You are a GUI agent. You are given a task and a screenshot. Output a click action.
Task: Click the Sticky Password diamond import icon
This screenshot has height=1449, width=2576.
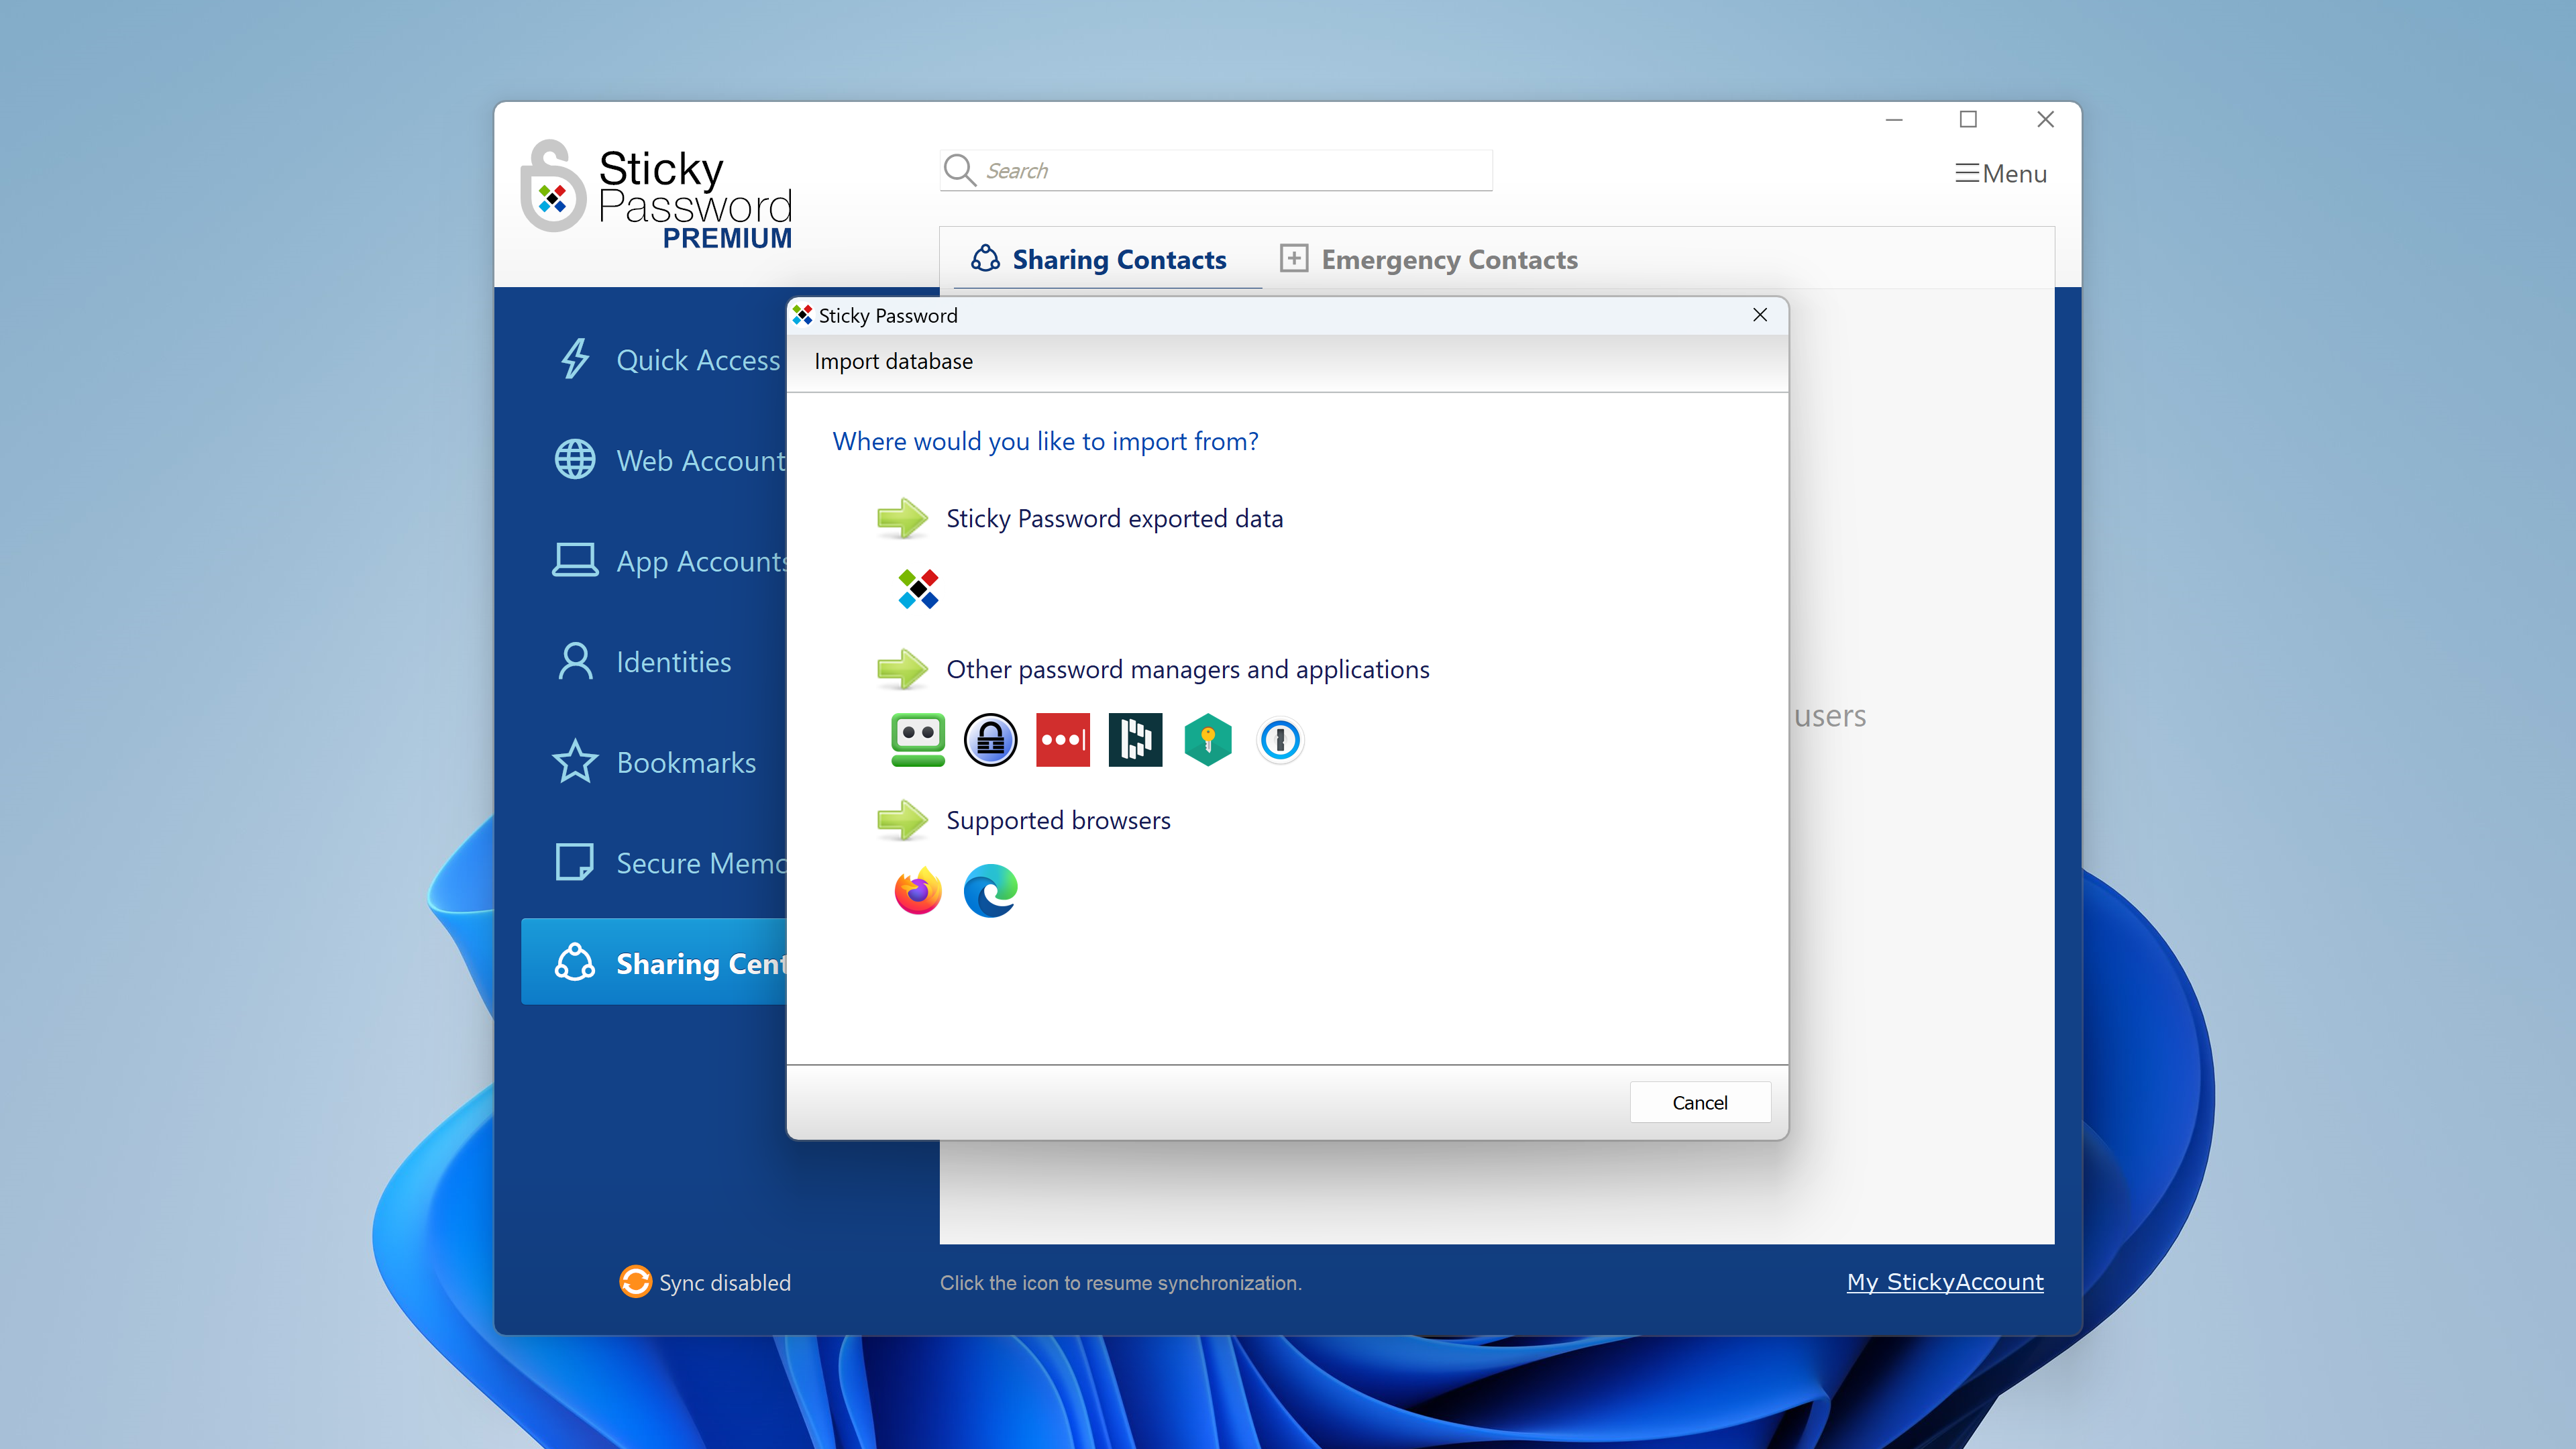[918, 589]
